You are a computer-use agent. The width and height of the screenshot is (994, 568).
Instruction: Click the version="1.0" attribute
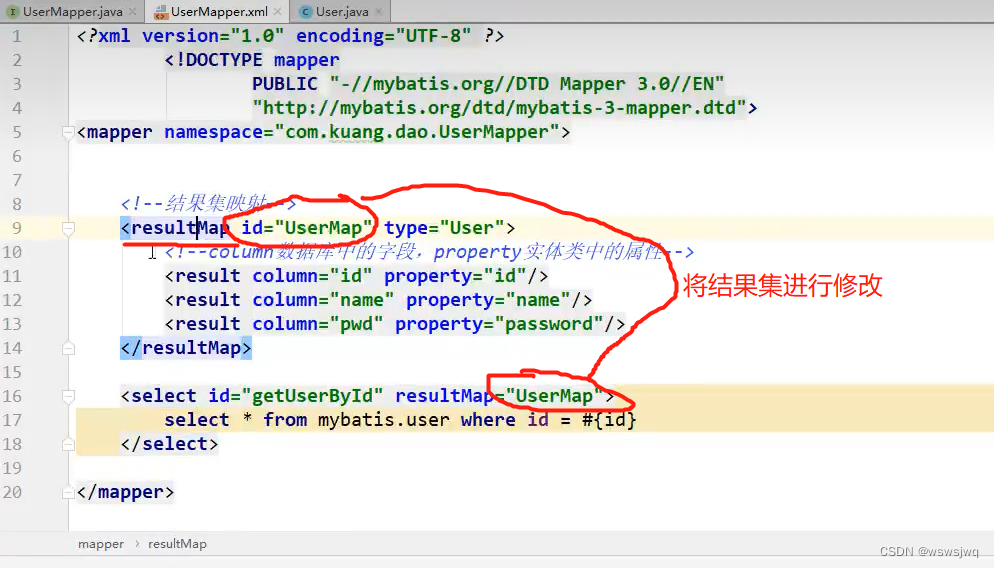pos(212,36)
